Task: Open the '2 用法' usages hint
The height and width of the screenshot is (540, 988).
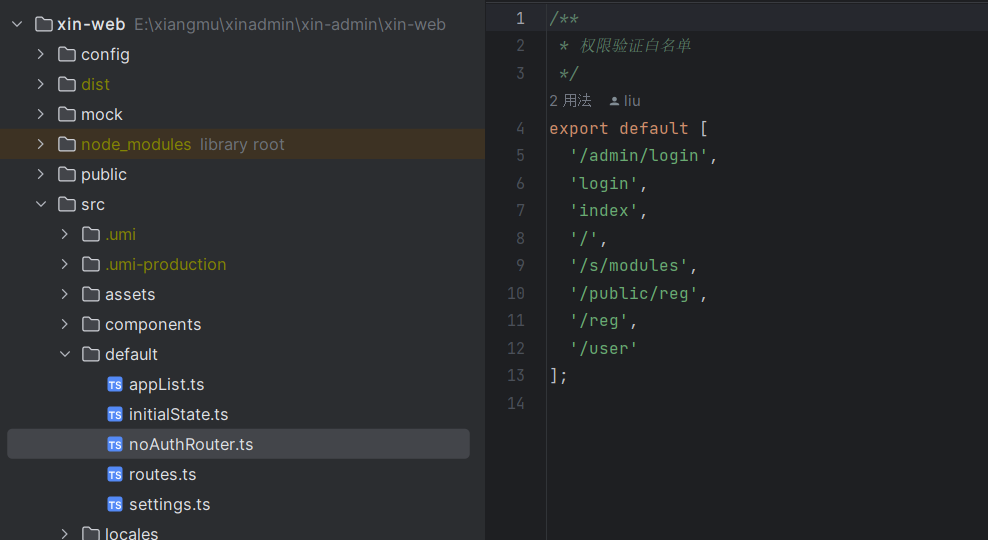Action: pyautogui.click(x=571, y=101)
